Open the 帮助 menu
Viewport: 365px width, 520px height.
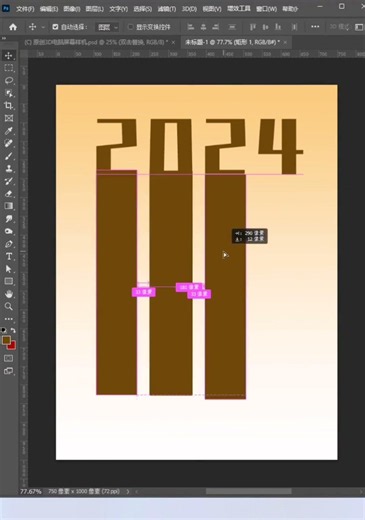290,9
